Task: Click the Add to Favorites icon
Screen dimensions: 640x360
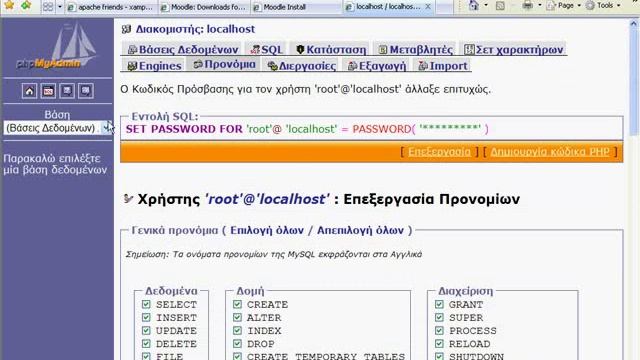Action: (x=26, y=5)
